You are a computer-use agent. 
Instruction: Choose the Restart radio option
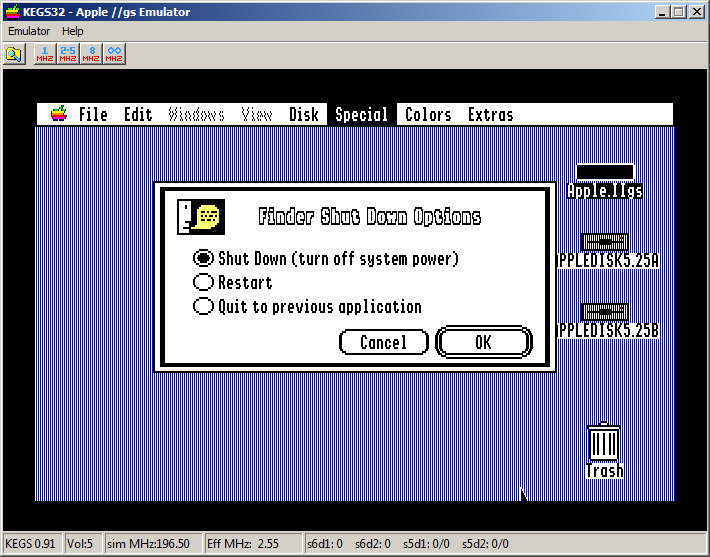tap(204, 283)
